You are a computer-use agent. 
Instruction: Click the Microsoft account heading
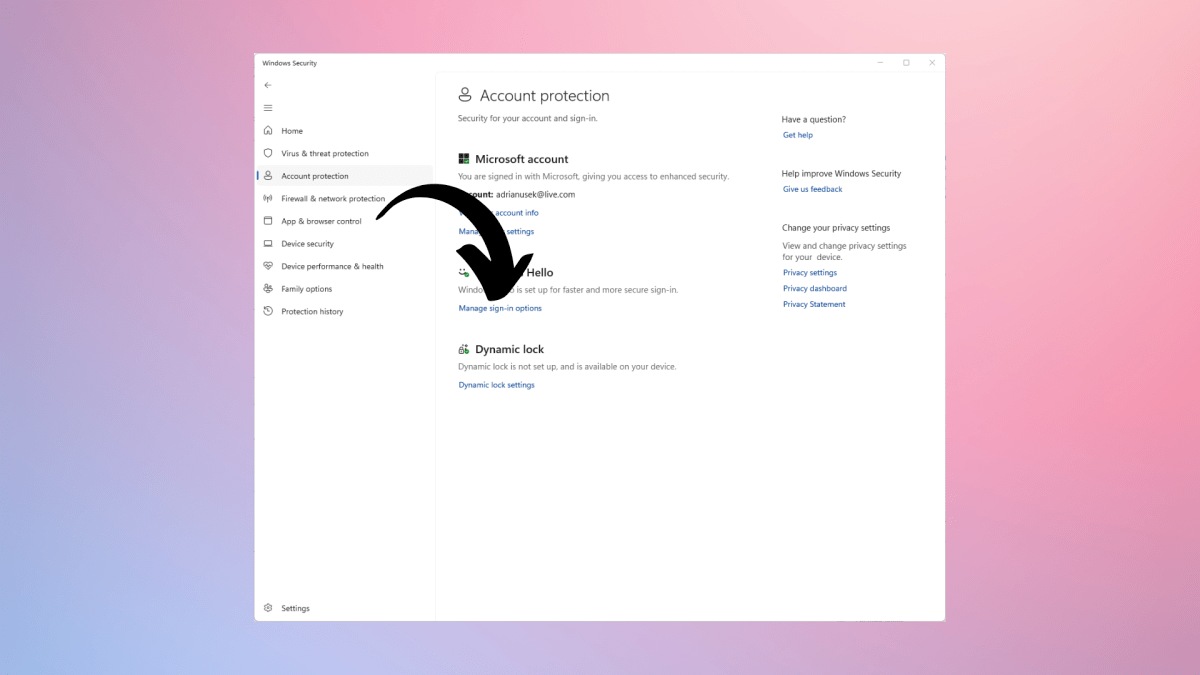pyautogui.click(x=521, y=159)
